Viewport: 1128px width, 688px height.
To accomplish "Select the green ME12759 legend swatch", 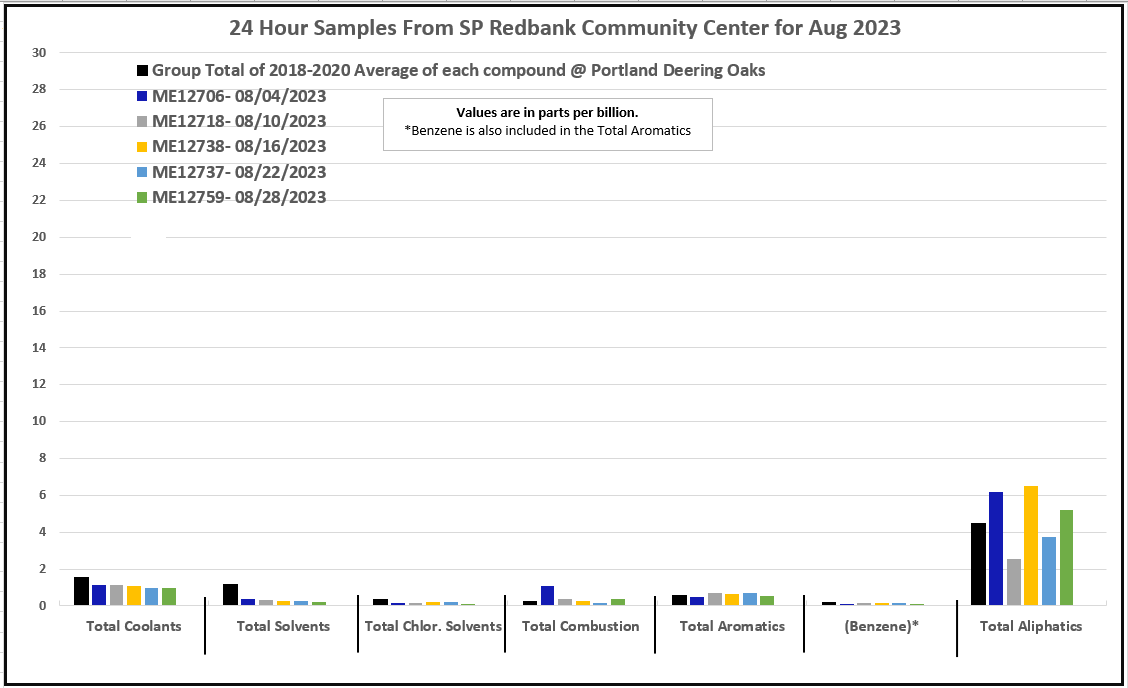I will (143, 198).
